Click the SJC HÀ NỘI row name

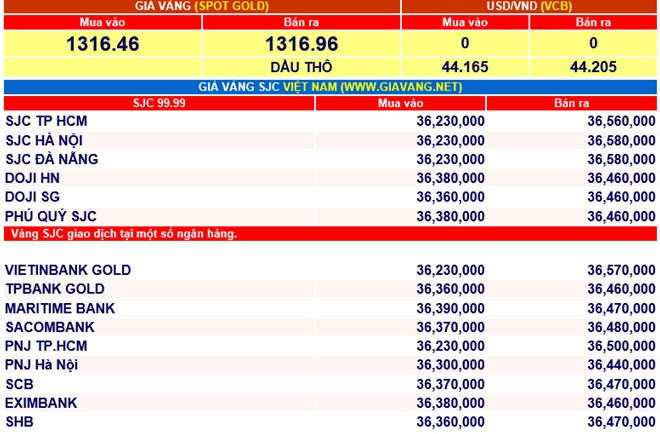pos(44,140)
